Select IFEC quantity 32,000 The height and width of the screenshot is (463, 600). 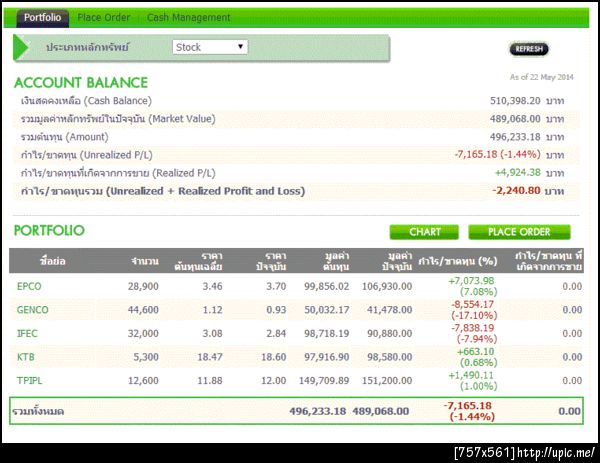143,333
